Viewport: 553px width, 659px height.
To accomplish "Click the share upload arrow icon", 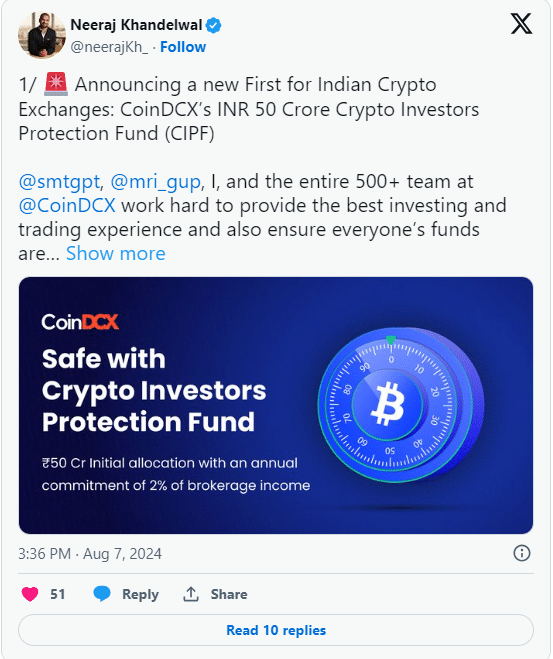I will [191, 594].
